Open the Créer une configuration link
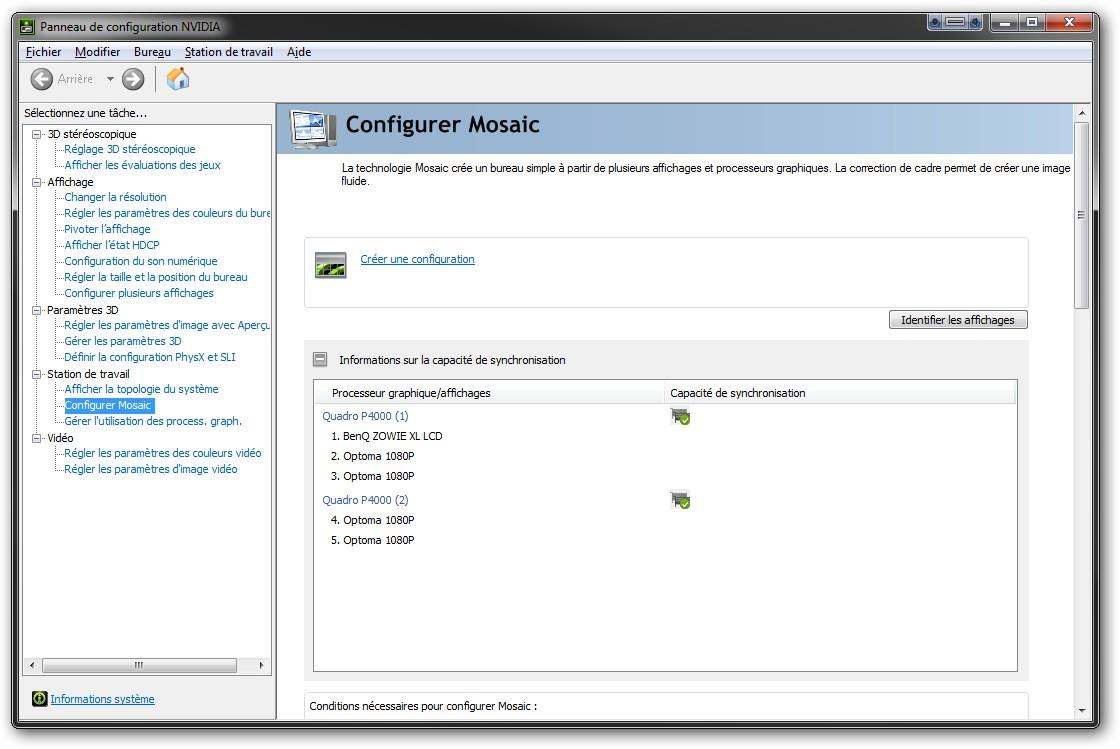This screenshot has width=1120, height=749. coord(417,259)
